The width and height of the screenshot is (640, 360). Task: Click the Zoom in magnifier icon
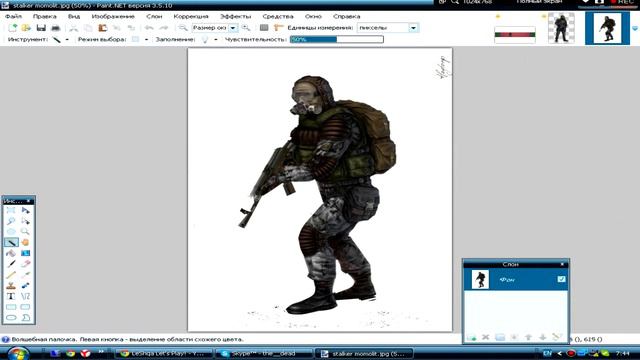(246, 28)
